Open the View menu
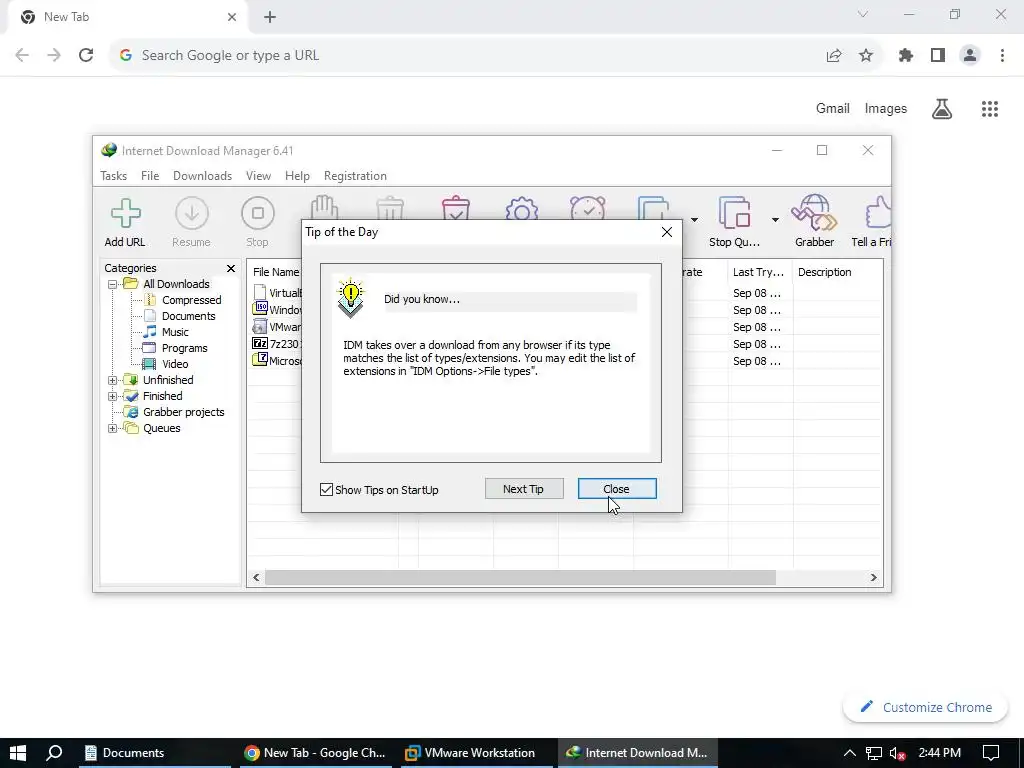This screenshot has height=768, width=1024. [258, 176]
